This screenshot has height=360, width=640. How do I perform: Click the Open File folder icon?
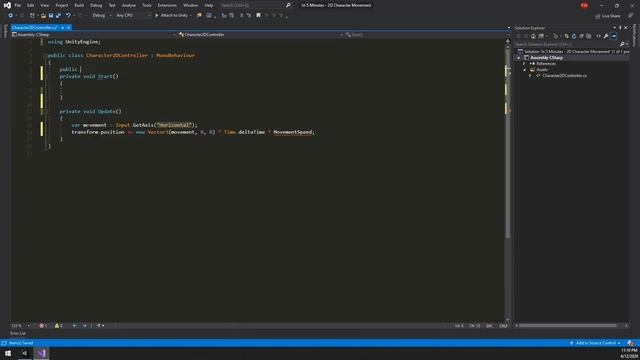point(43,16)
